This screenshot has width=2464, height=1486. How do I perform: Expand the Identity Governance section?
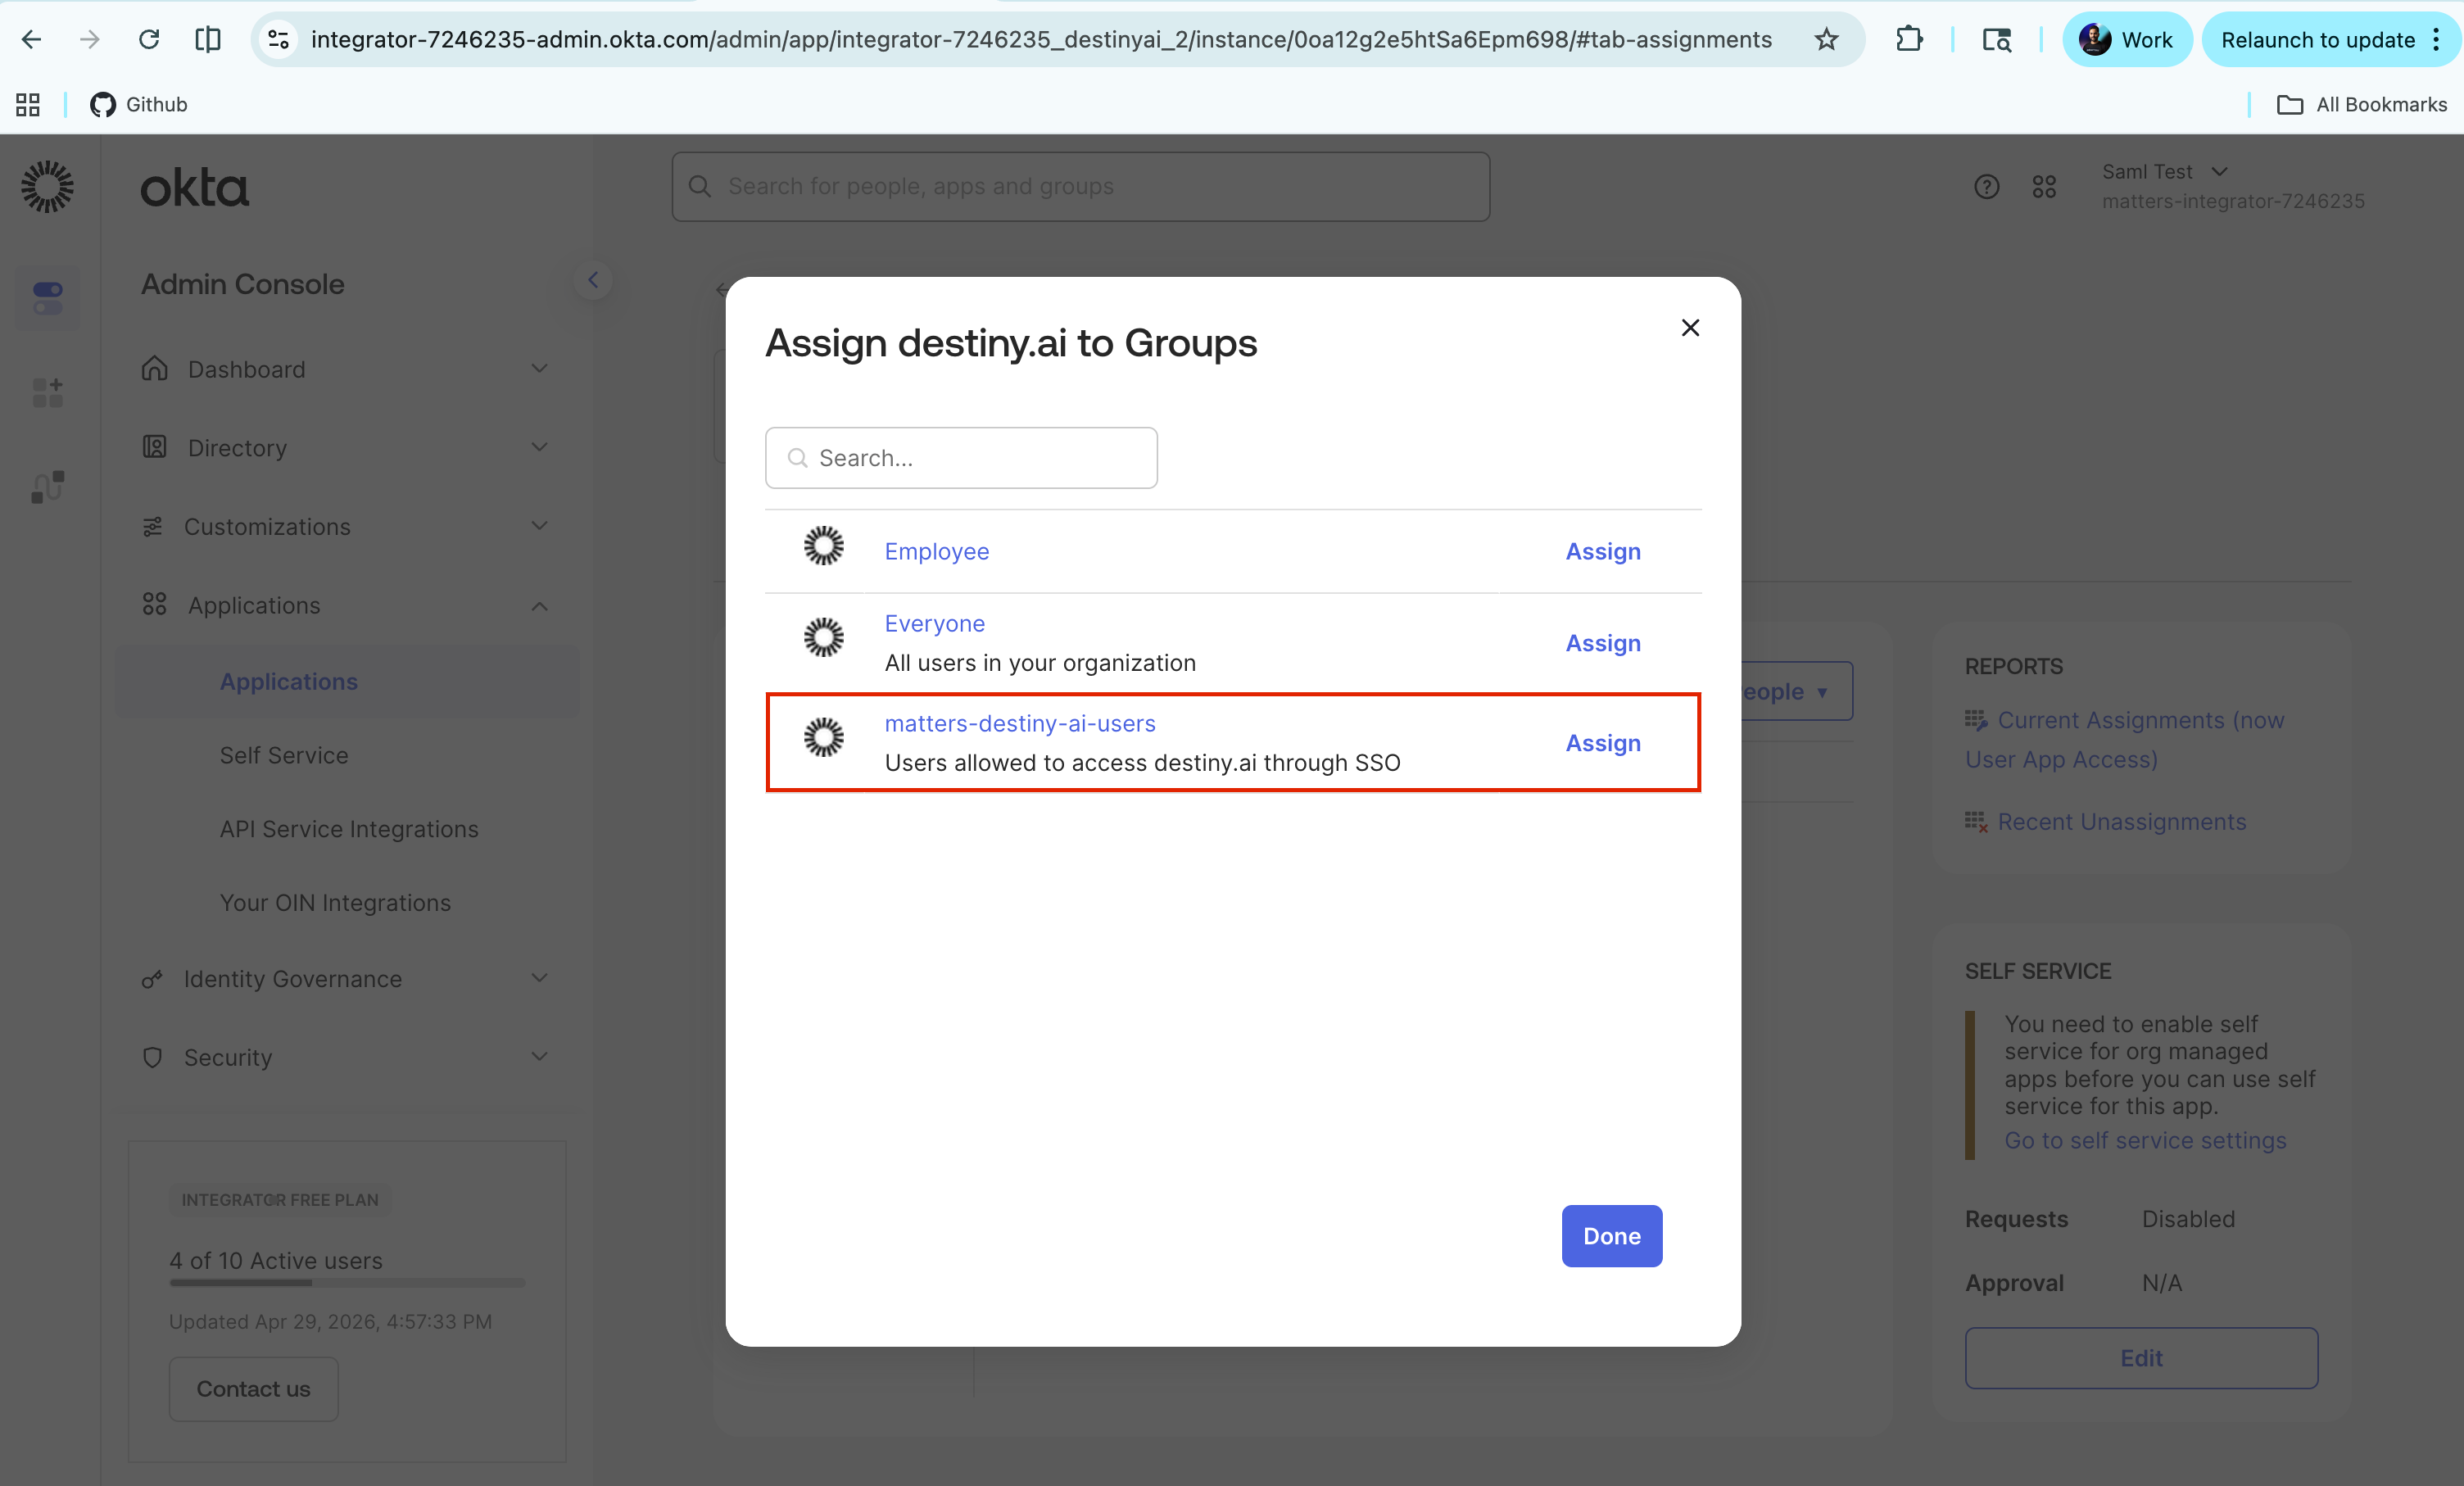tap(345, 978)
